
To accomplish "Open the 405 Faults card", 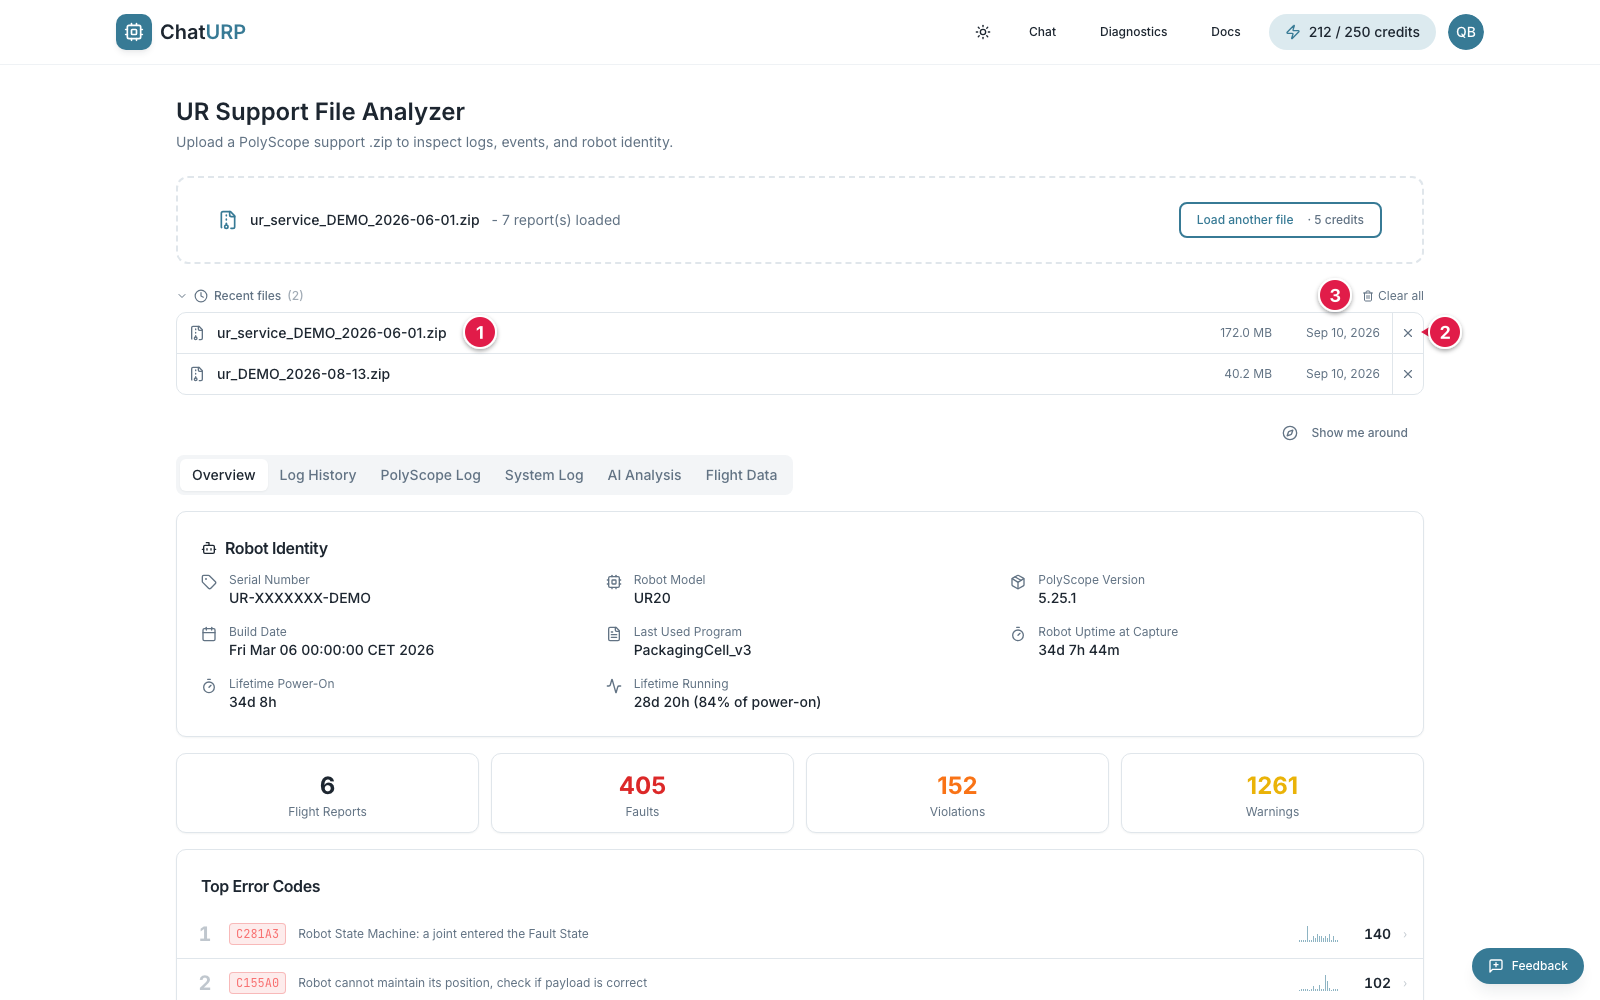I will (x=642, y=793).
